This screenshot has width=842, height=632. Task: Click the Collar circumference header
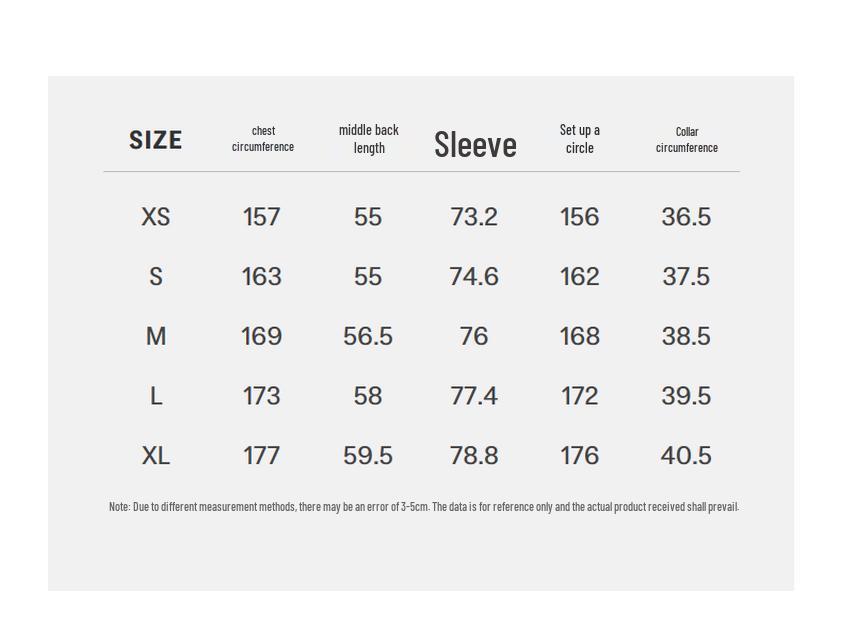click(687, 140)
